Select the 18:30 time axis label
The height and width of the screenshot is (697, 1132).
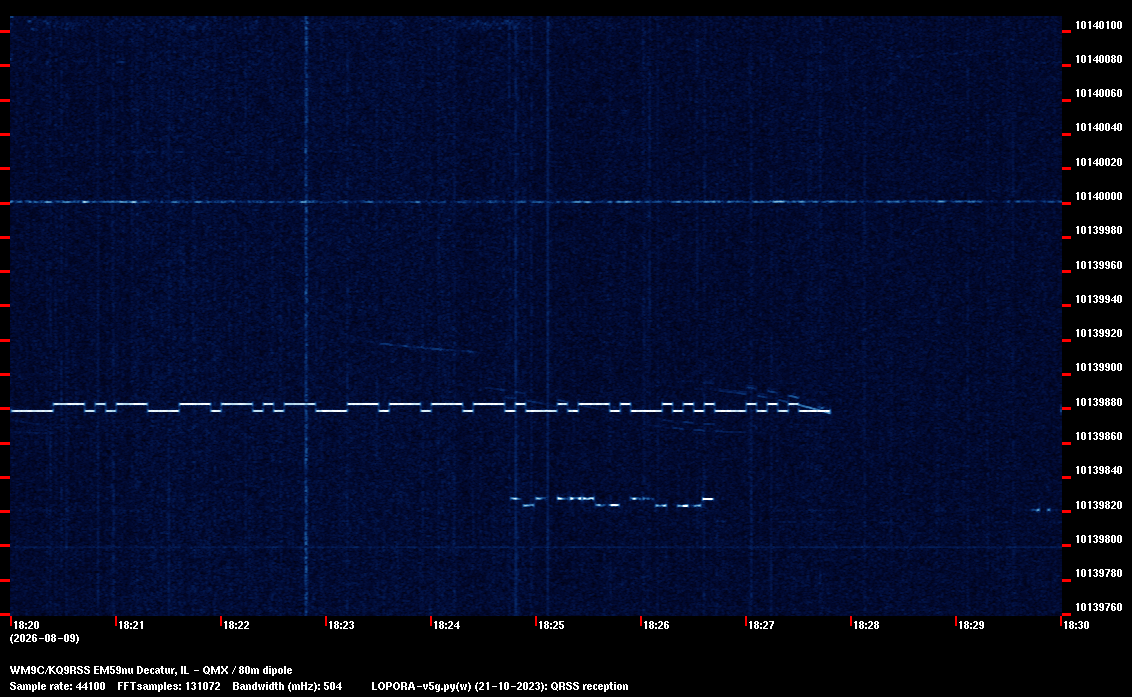[x=1076, y=625]
